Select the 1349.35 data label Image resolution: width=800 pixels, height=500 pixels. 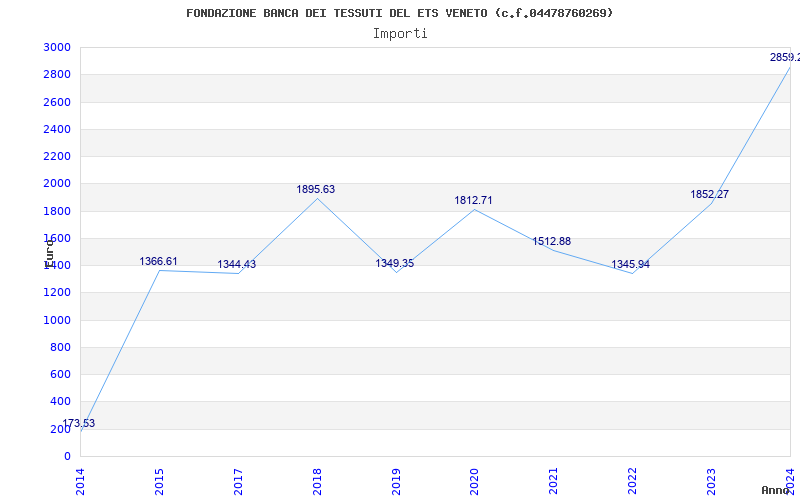click(x=395, y=263)
